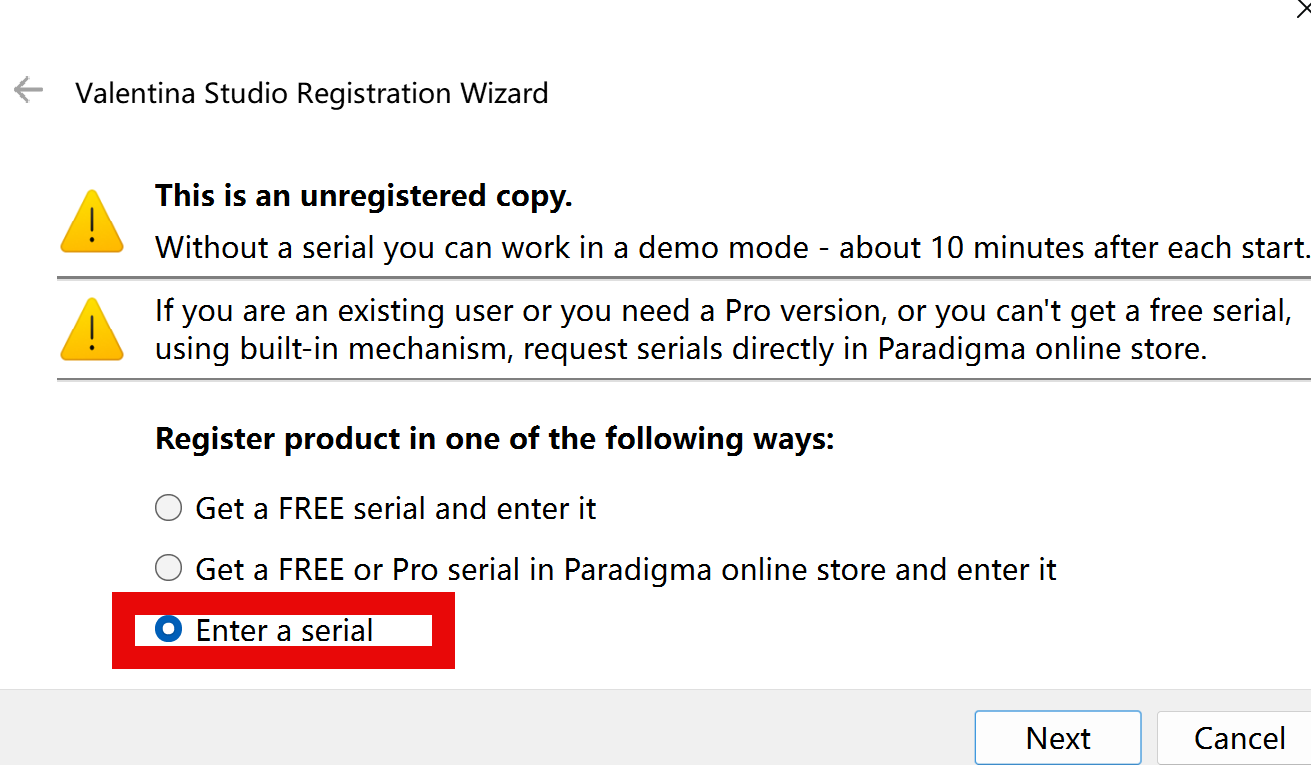
Task: Select the 'Get a FREE serial and enter it' radio button
Action: click(168, 508)
